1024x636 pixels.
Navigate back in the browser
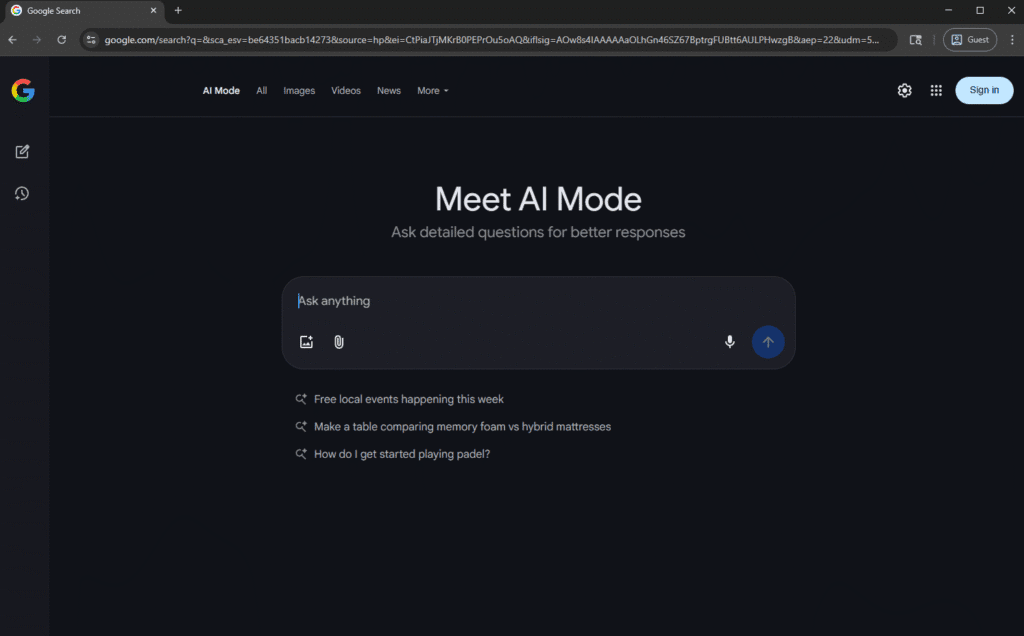pos(11,40)
